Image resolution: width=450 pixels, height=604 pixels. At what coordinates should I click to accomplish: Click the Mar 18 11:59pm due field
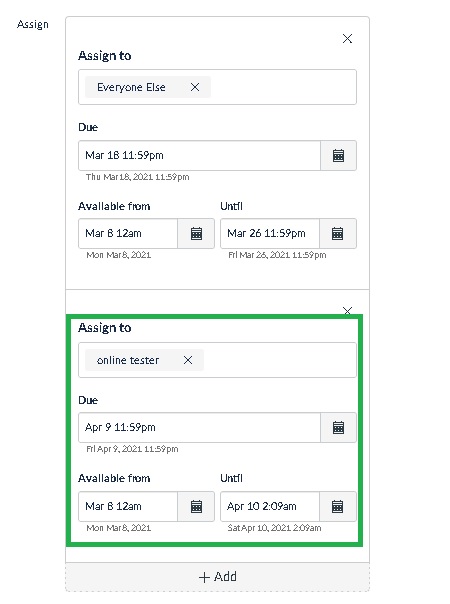coord(199,156)
